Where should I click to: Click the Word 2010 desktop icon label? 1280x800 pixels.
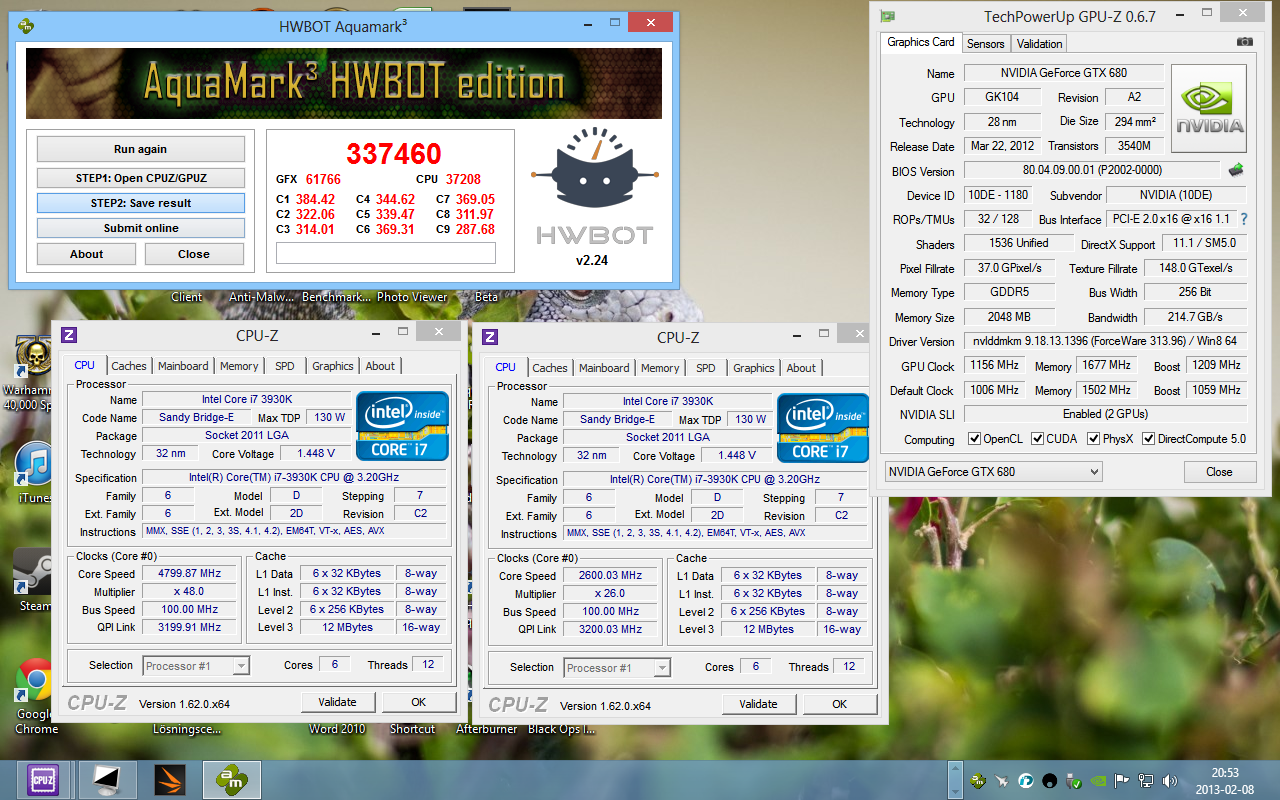(x=337, y=729)
